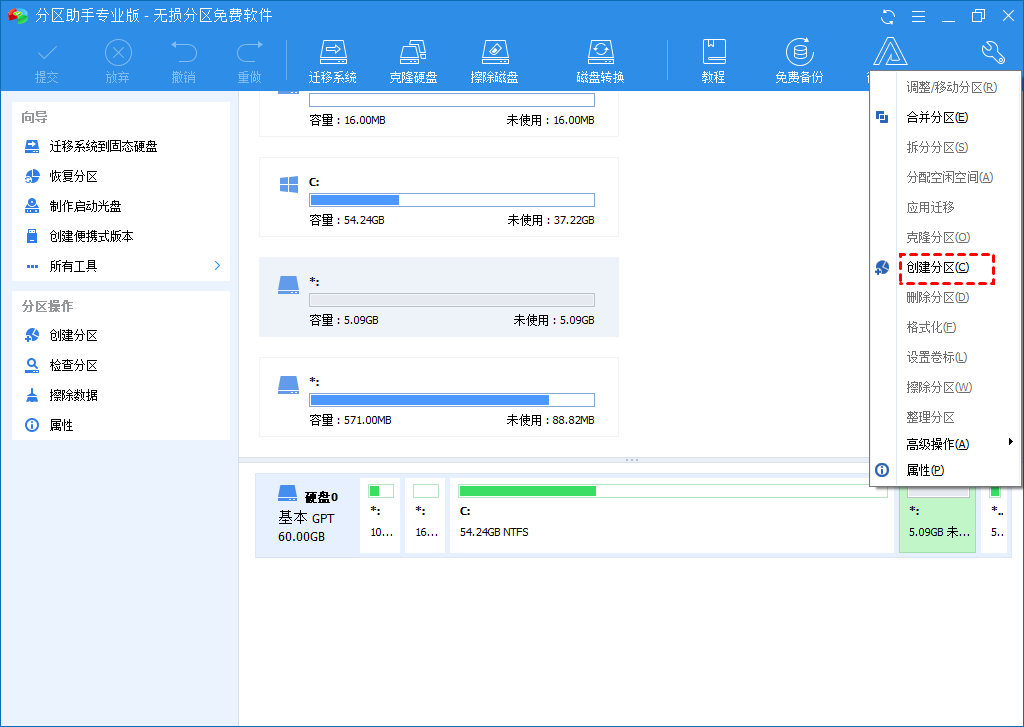The width and height of the screenshot is (1024, 727).
Task: Open the wrench tools icon in the toolbar
Action: pyautogui.click(x=993, y=52)
